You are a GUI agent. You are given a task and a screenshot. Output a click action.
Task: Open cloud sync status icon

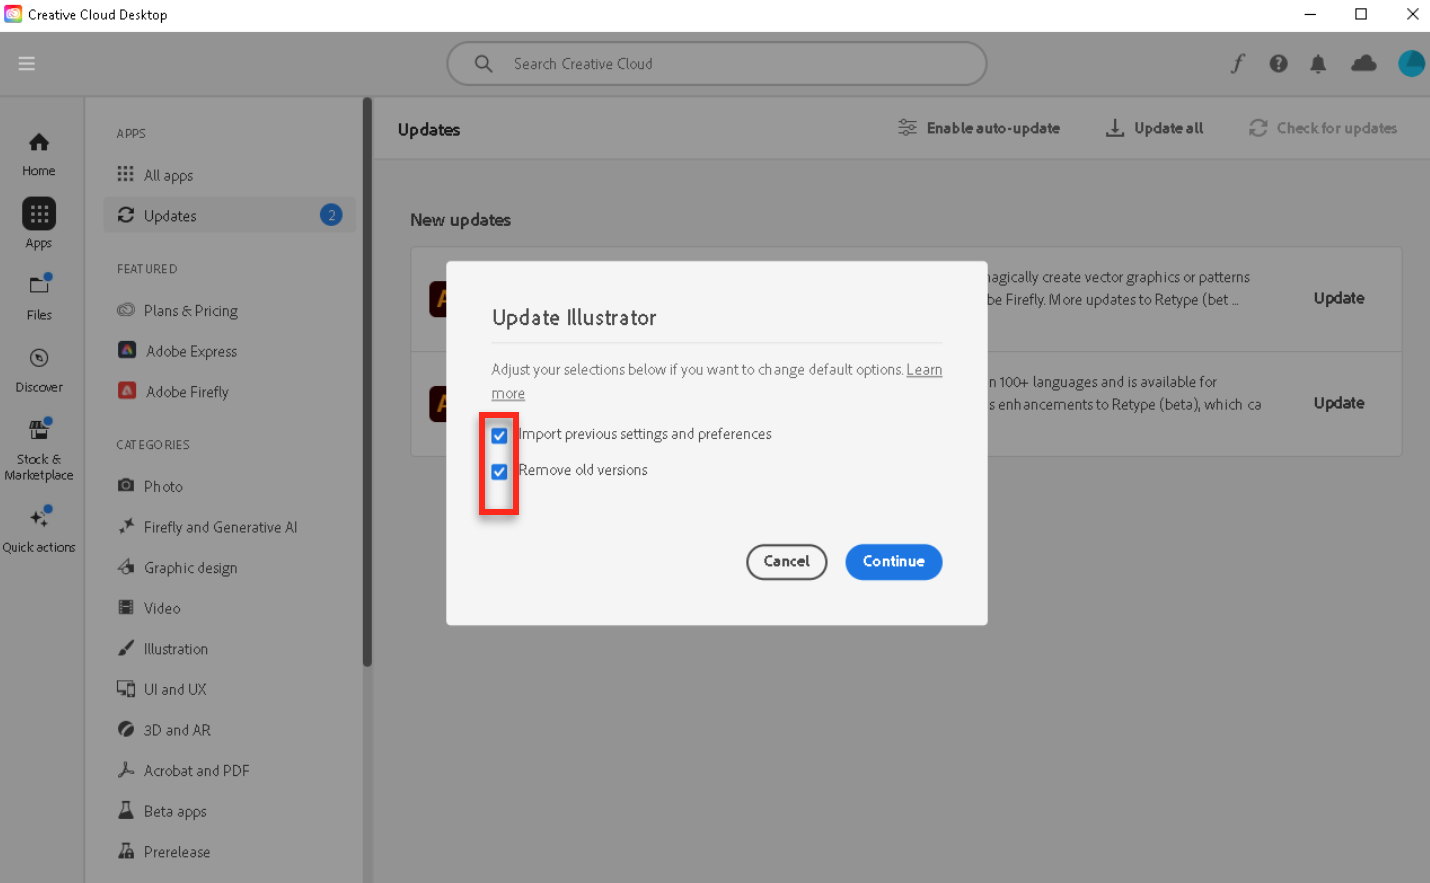coord(1363,64)
